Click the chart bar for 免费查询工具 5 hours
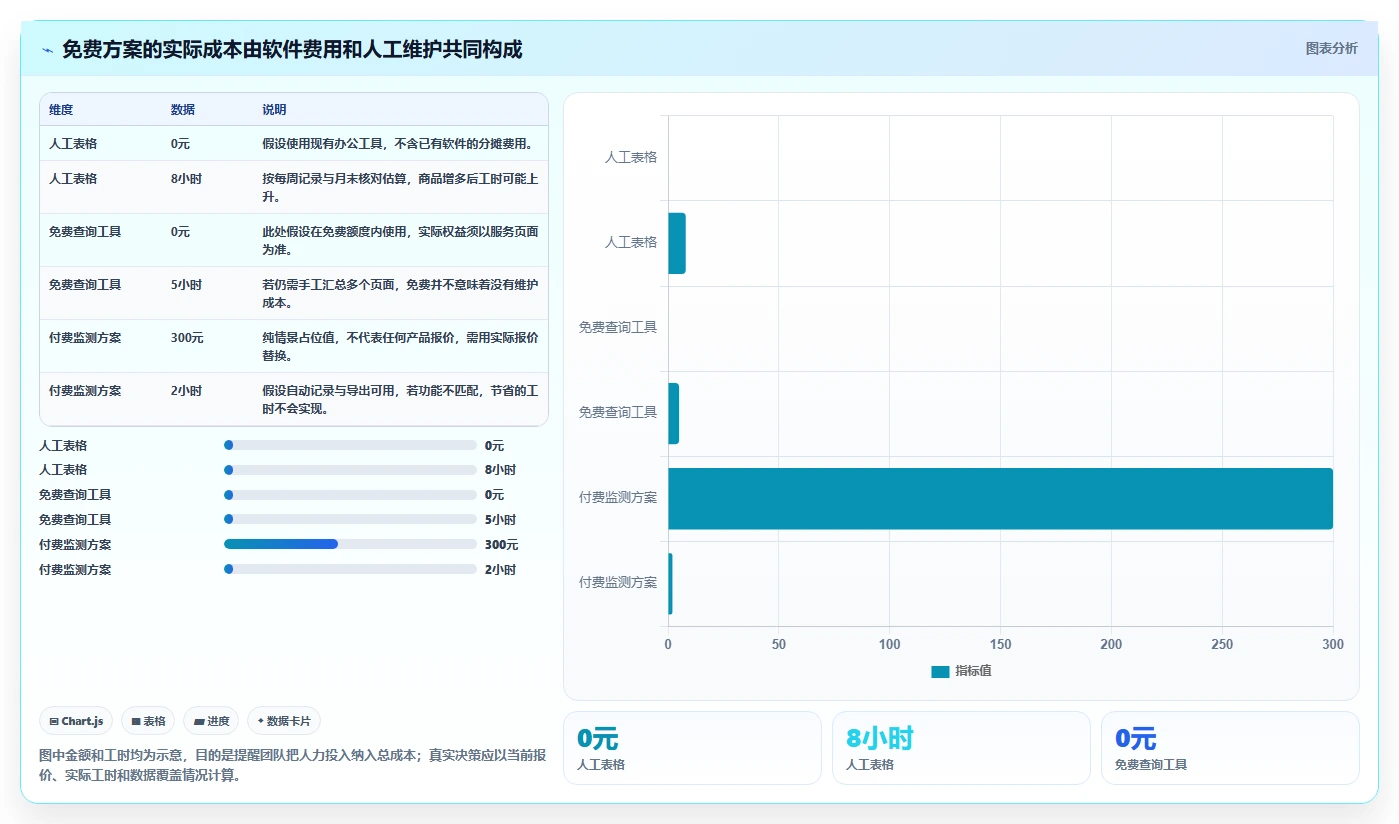 point(673,413)
